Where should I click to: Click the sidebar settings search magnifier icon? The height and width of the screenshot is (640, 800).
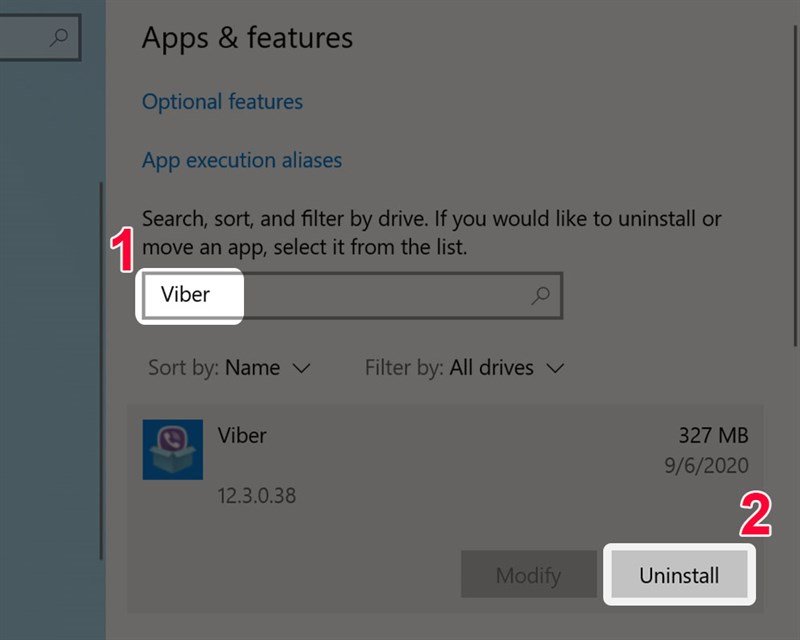point(59,37)
